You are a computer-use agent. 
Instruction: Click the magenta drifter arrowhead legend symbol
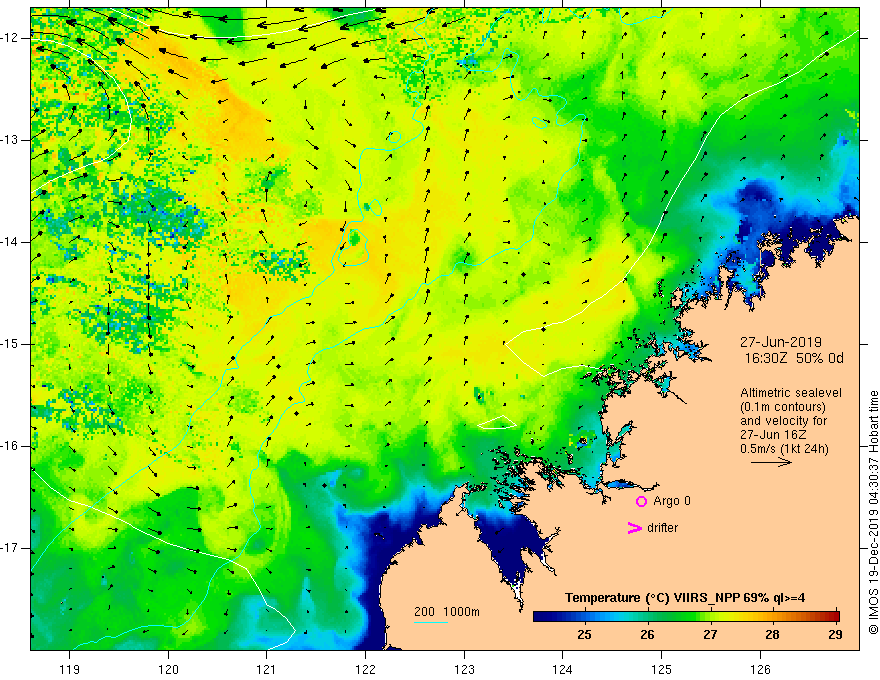pos(634,528)
